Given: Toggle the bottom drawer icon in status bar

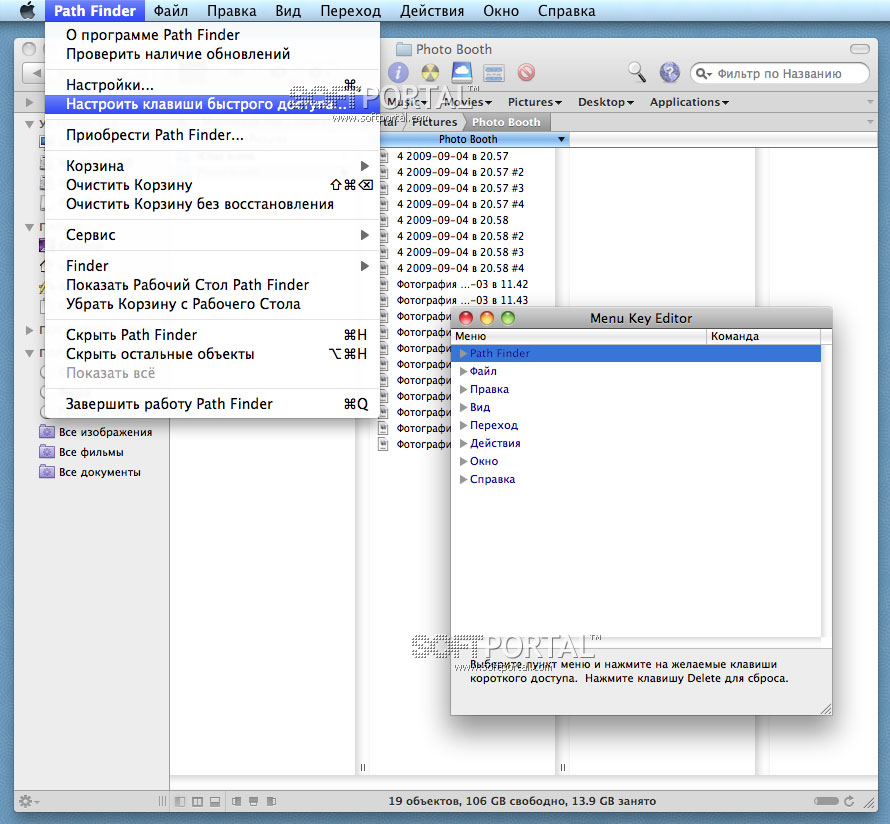Looking at the screenshot, I should click(254, 801).
